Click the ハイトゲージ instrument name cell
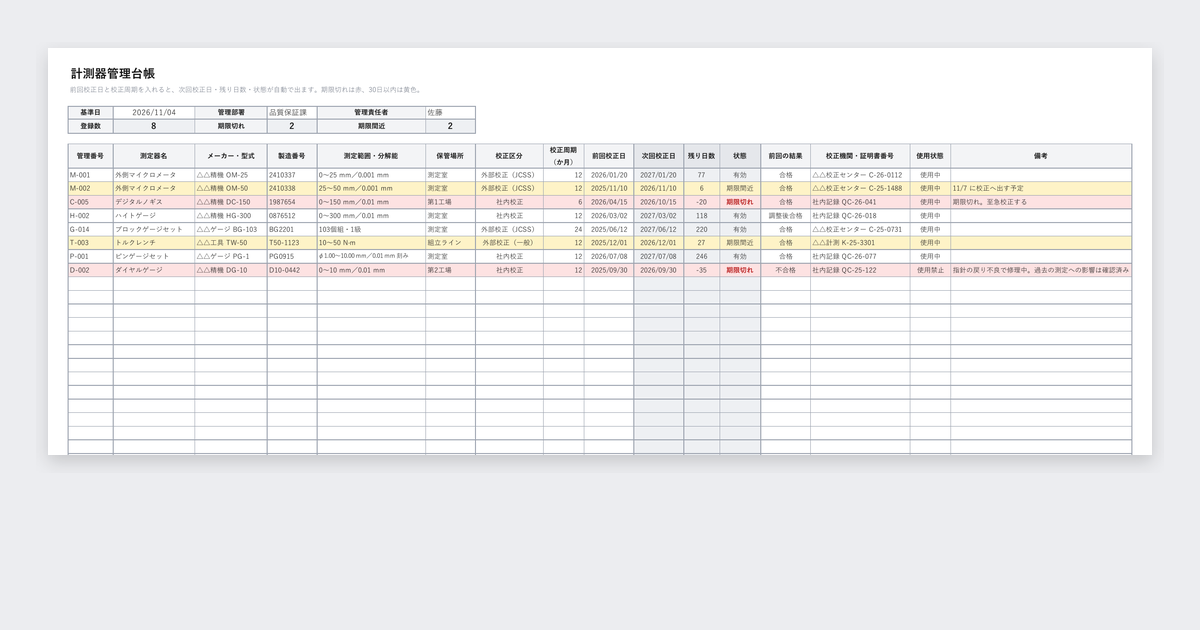This screenshot has width=1200, height=630. point(154,216)
